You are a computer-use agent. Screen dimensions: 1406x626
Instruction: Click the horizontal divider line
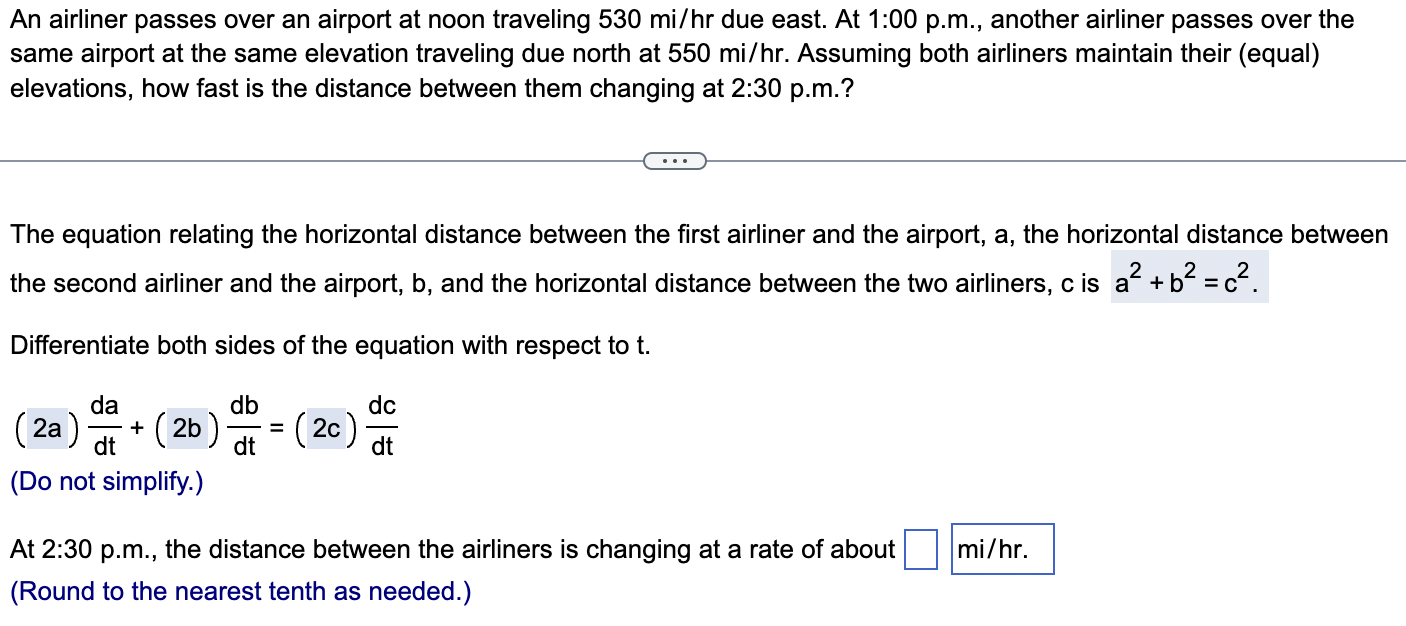[300, 160]
